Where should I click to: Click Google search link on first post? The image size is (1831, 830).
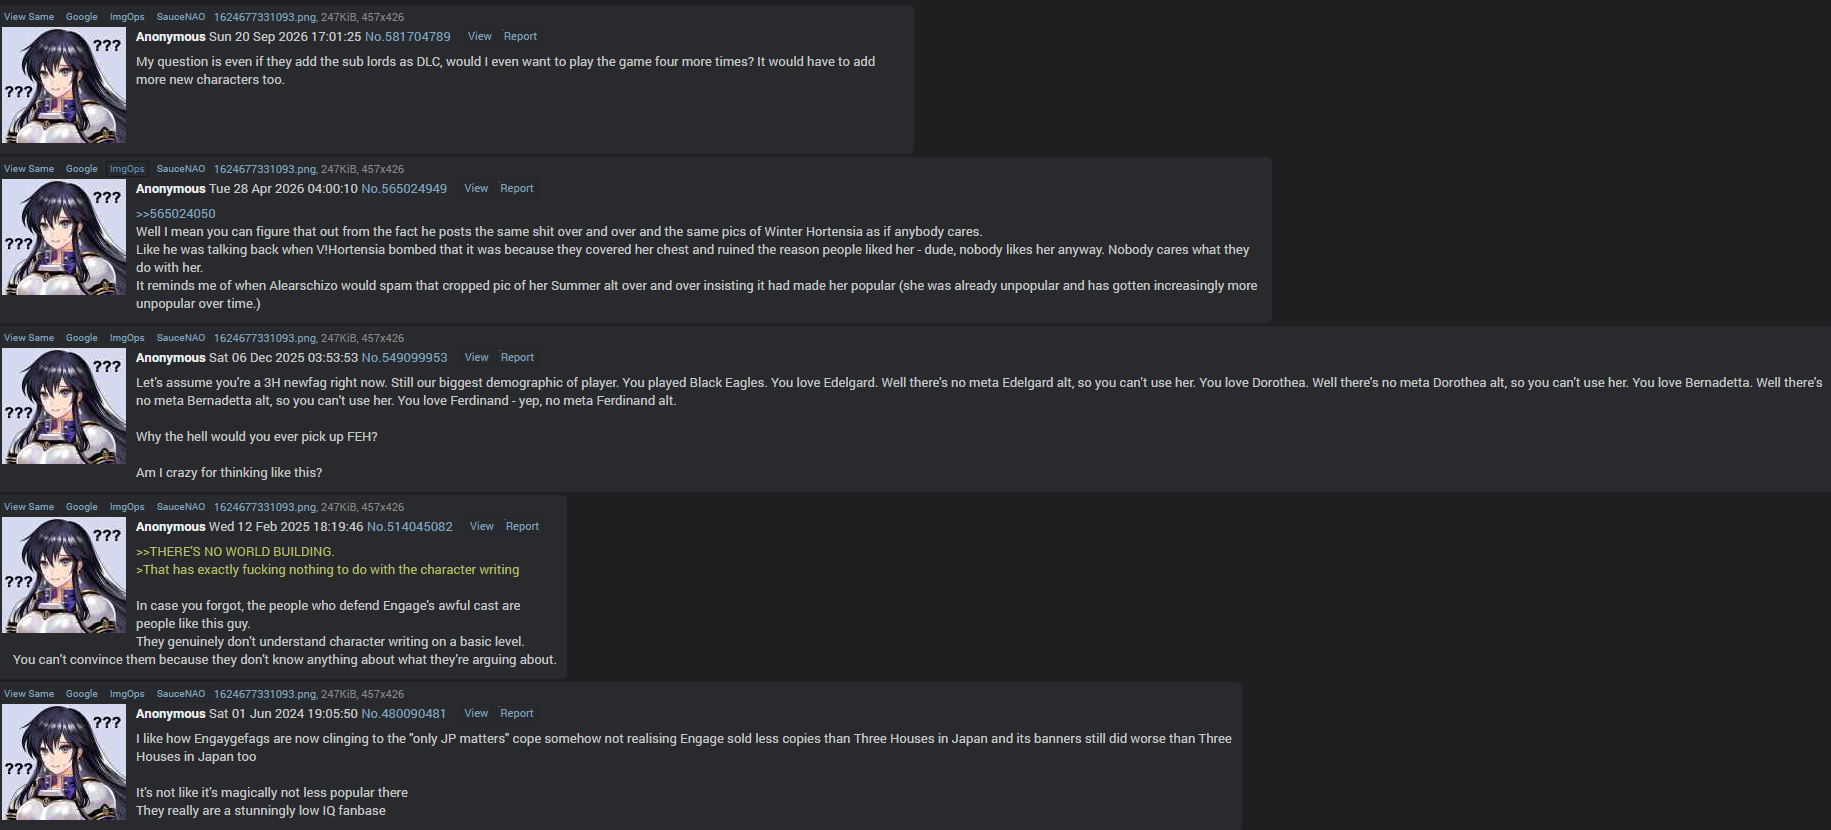click(x=82, y=17)
